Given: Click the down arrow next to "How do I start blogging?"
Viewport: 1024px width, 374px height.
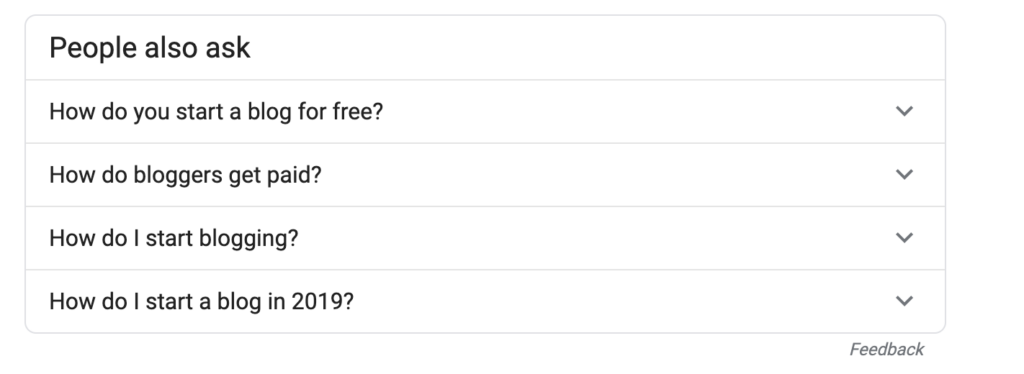Looking at the screenshot, I should 904,238.
